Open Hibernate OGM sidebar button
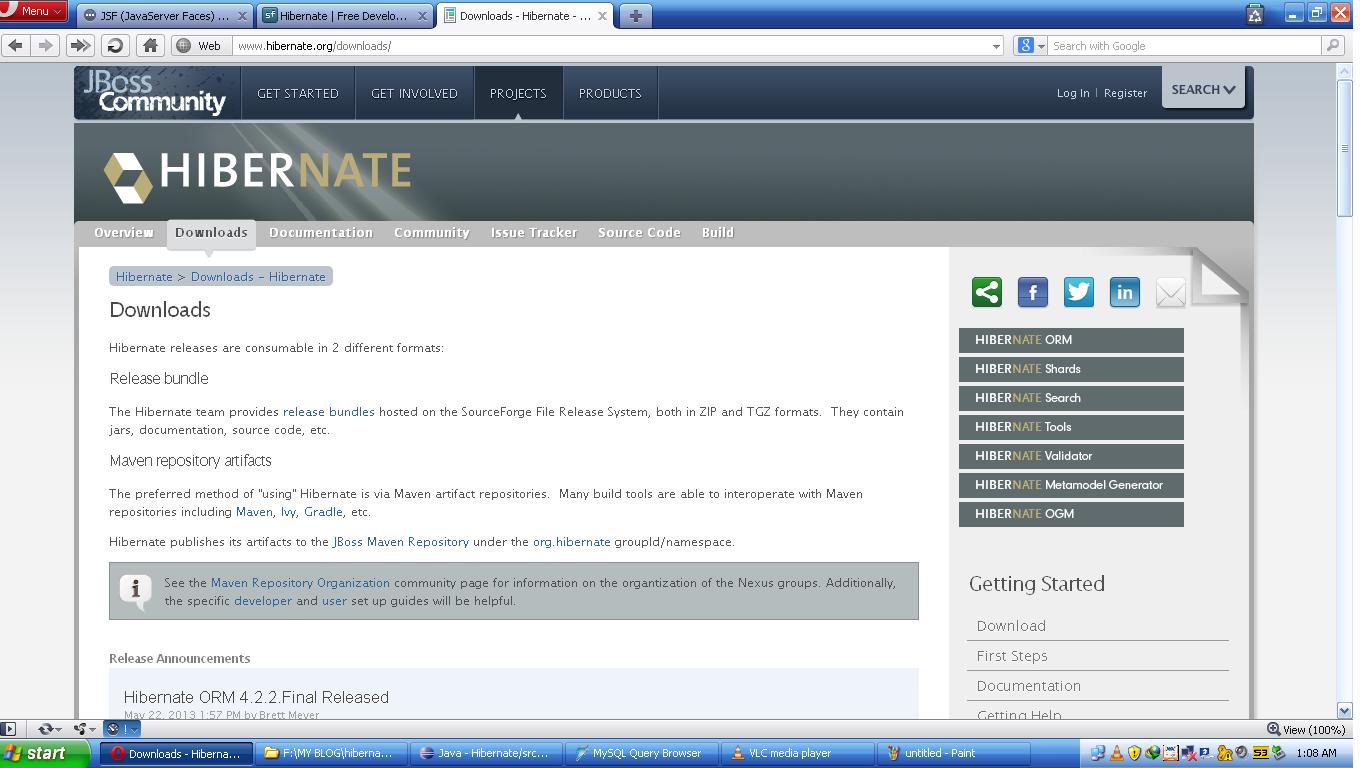 click(x=1071, y=514)
